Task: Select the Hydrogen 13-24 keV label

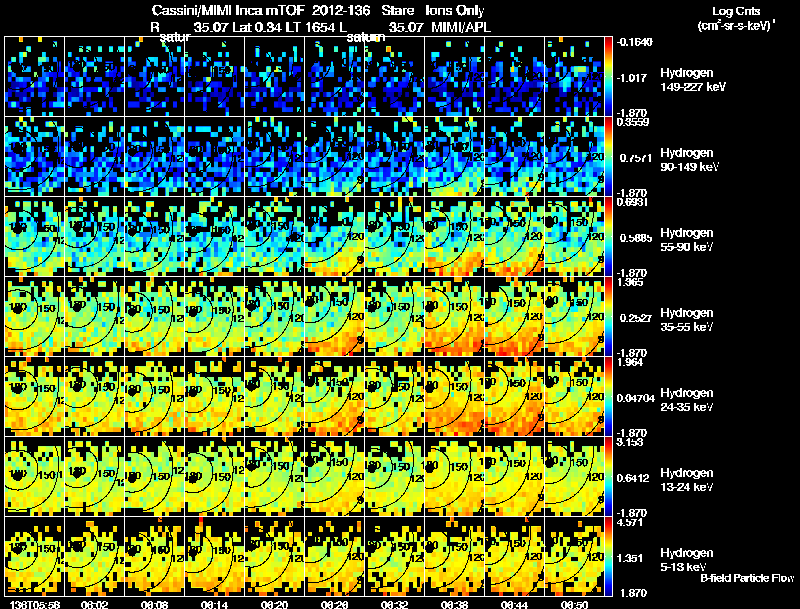Action: (x=687, y=479)
